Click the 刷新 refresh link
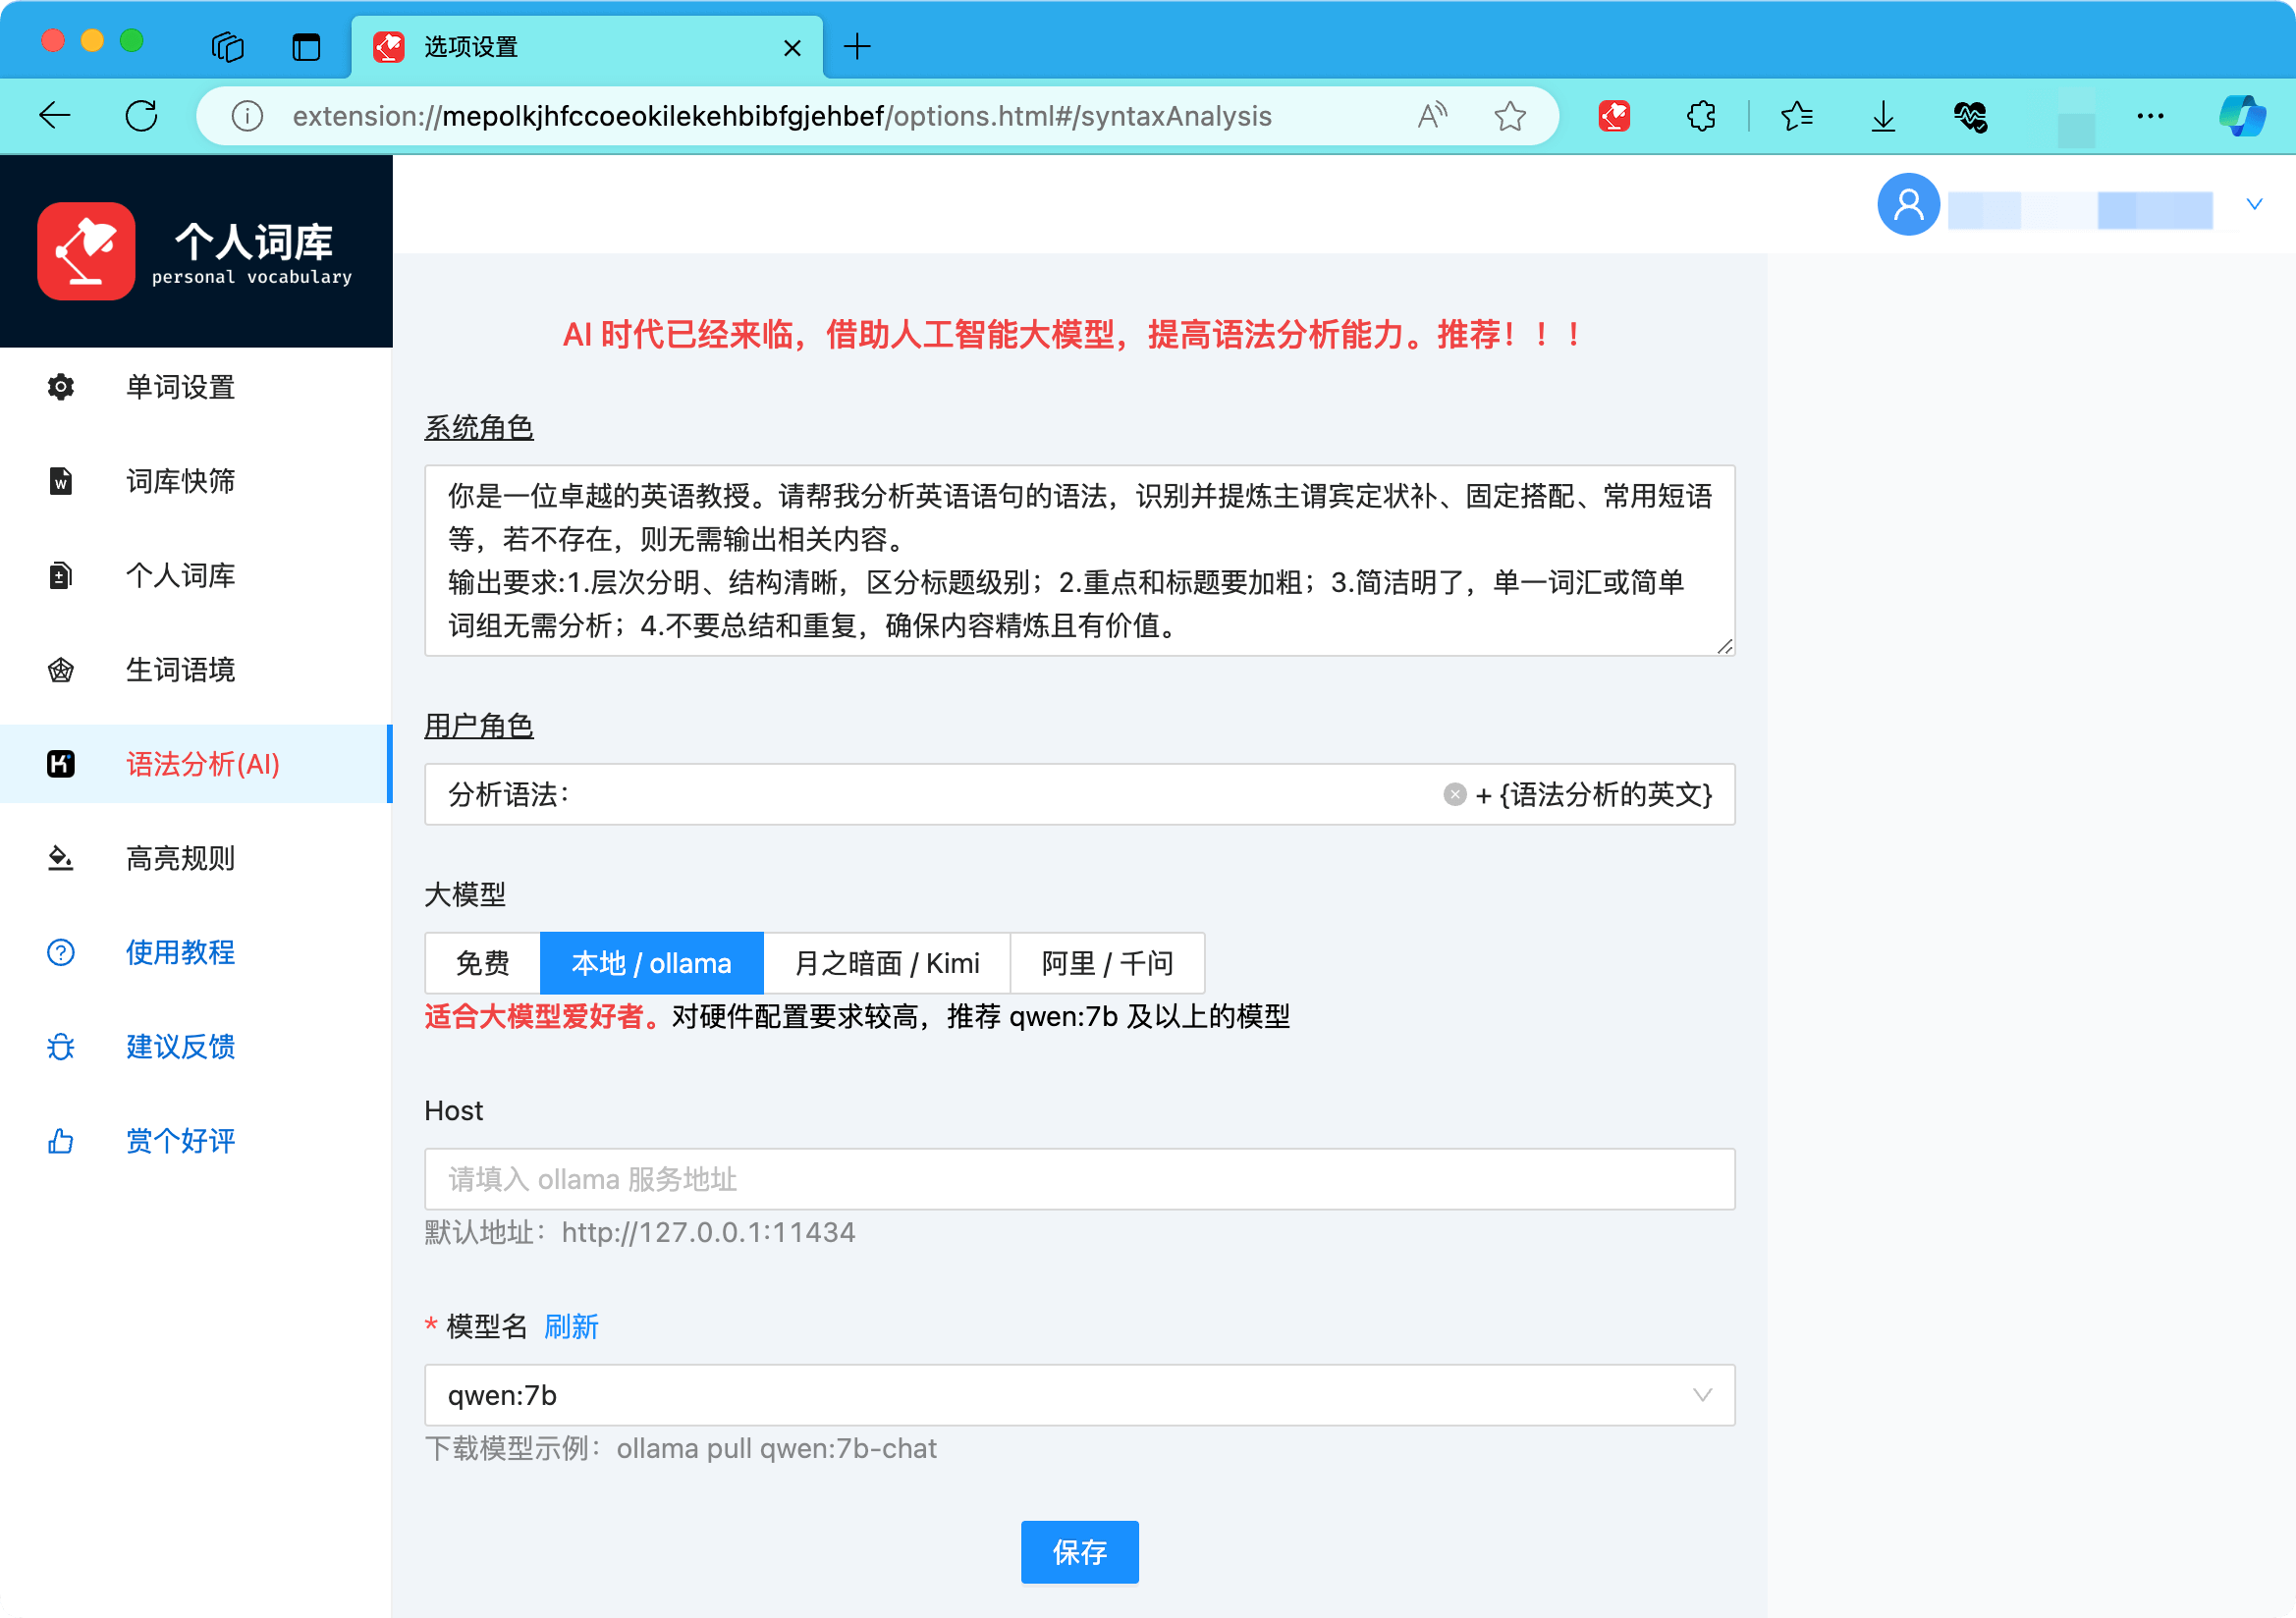Image resolution: width=2296 pixels, height=1618 pixels. [571, 1326]
